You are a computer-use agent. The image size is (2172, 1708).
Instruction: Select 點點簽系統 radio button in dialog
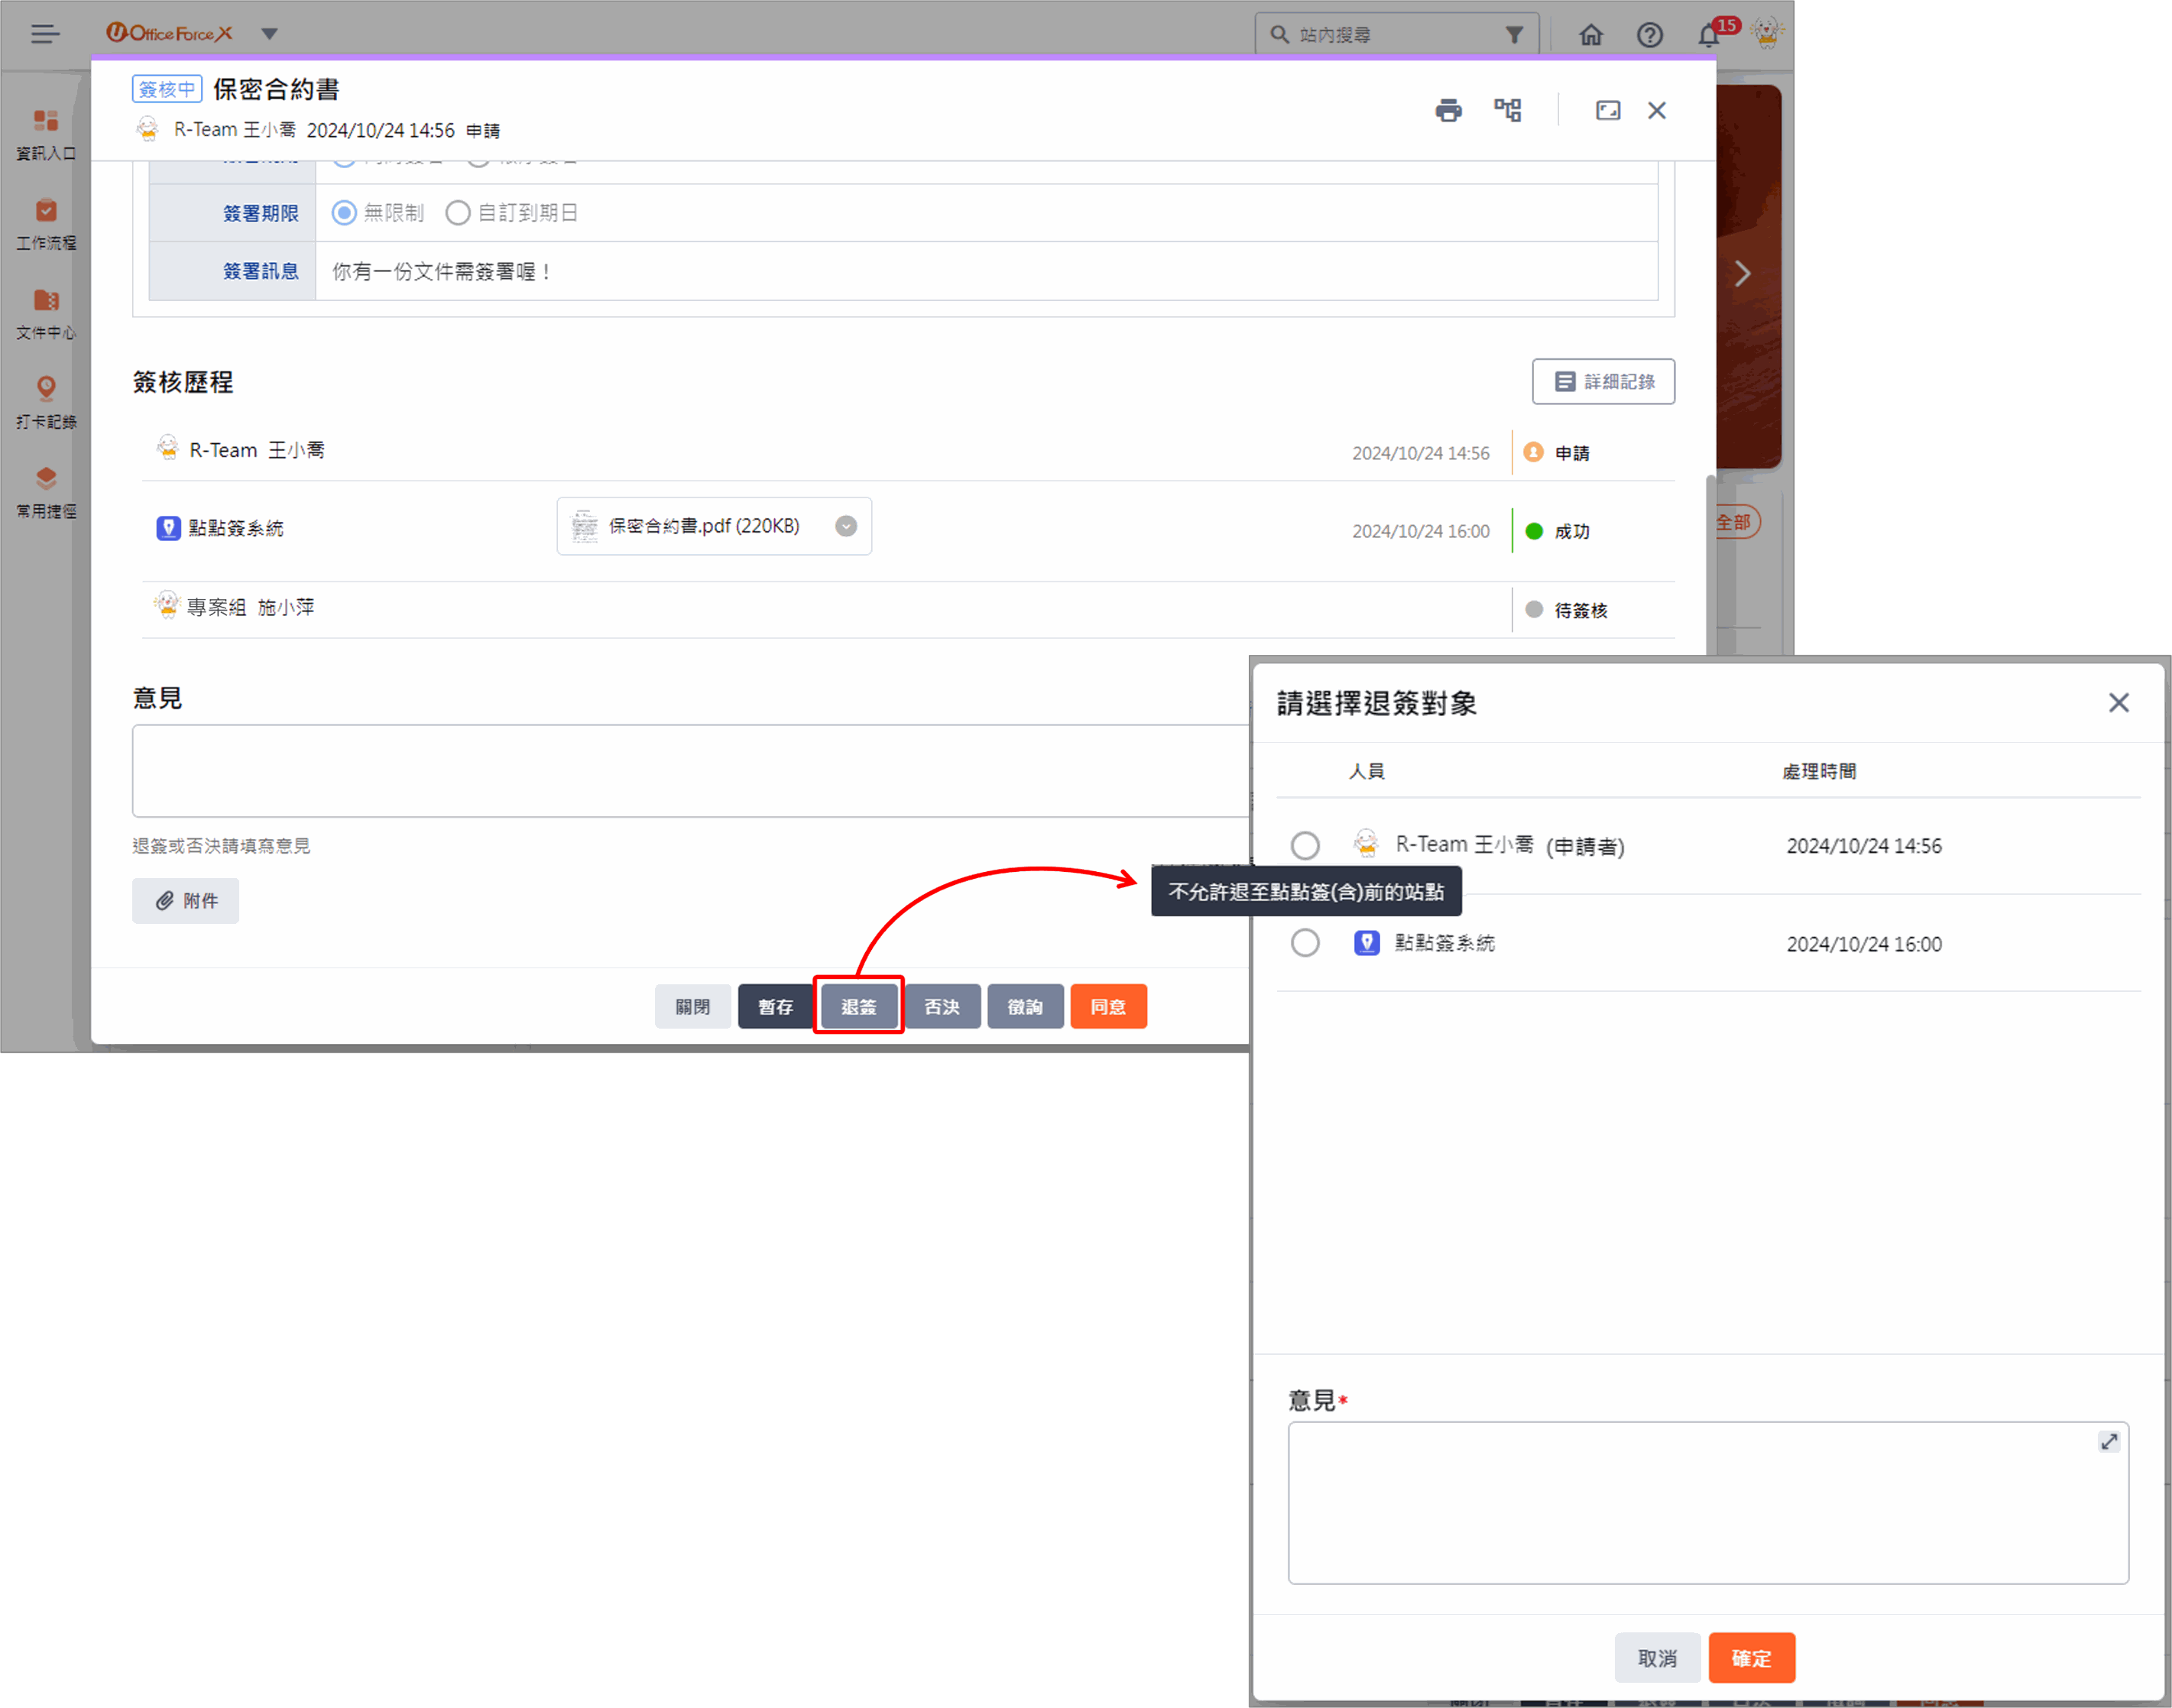tap(1304, 943)
